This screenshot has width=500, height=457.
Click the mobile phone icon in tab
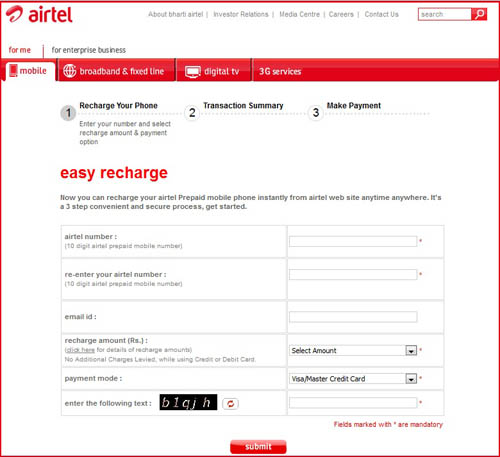point(13,71)
